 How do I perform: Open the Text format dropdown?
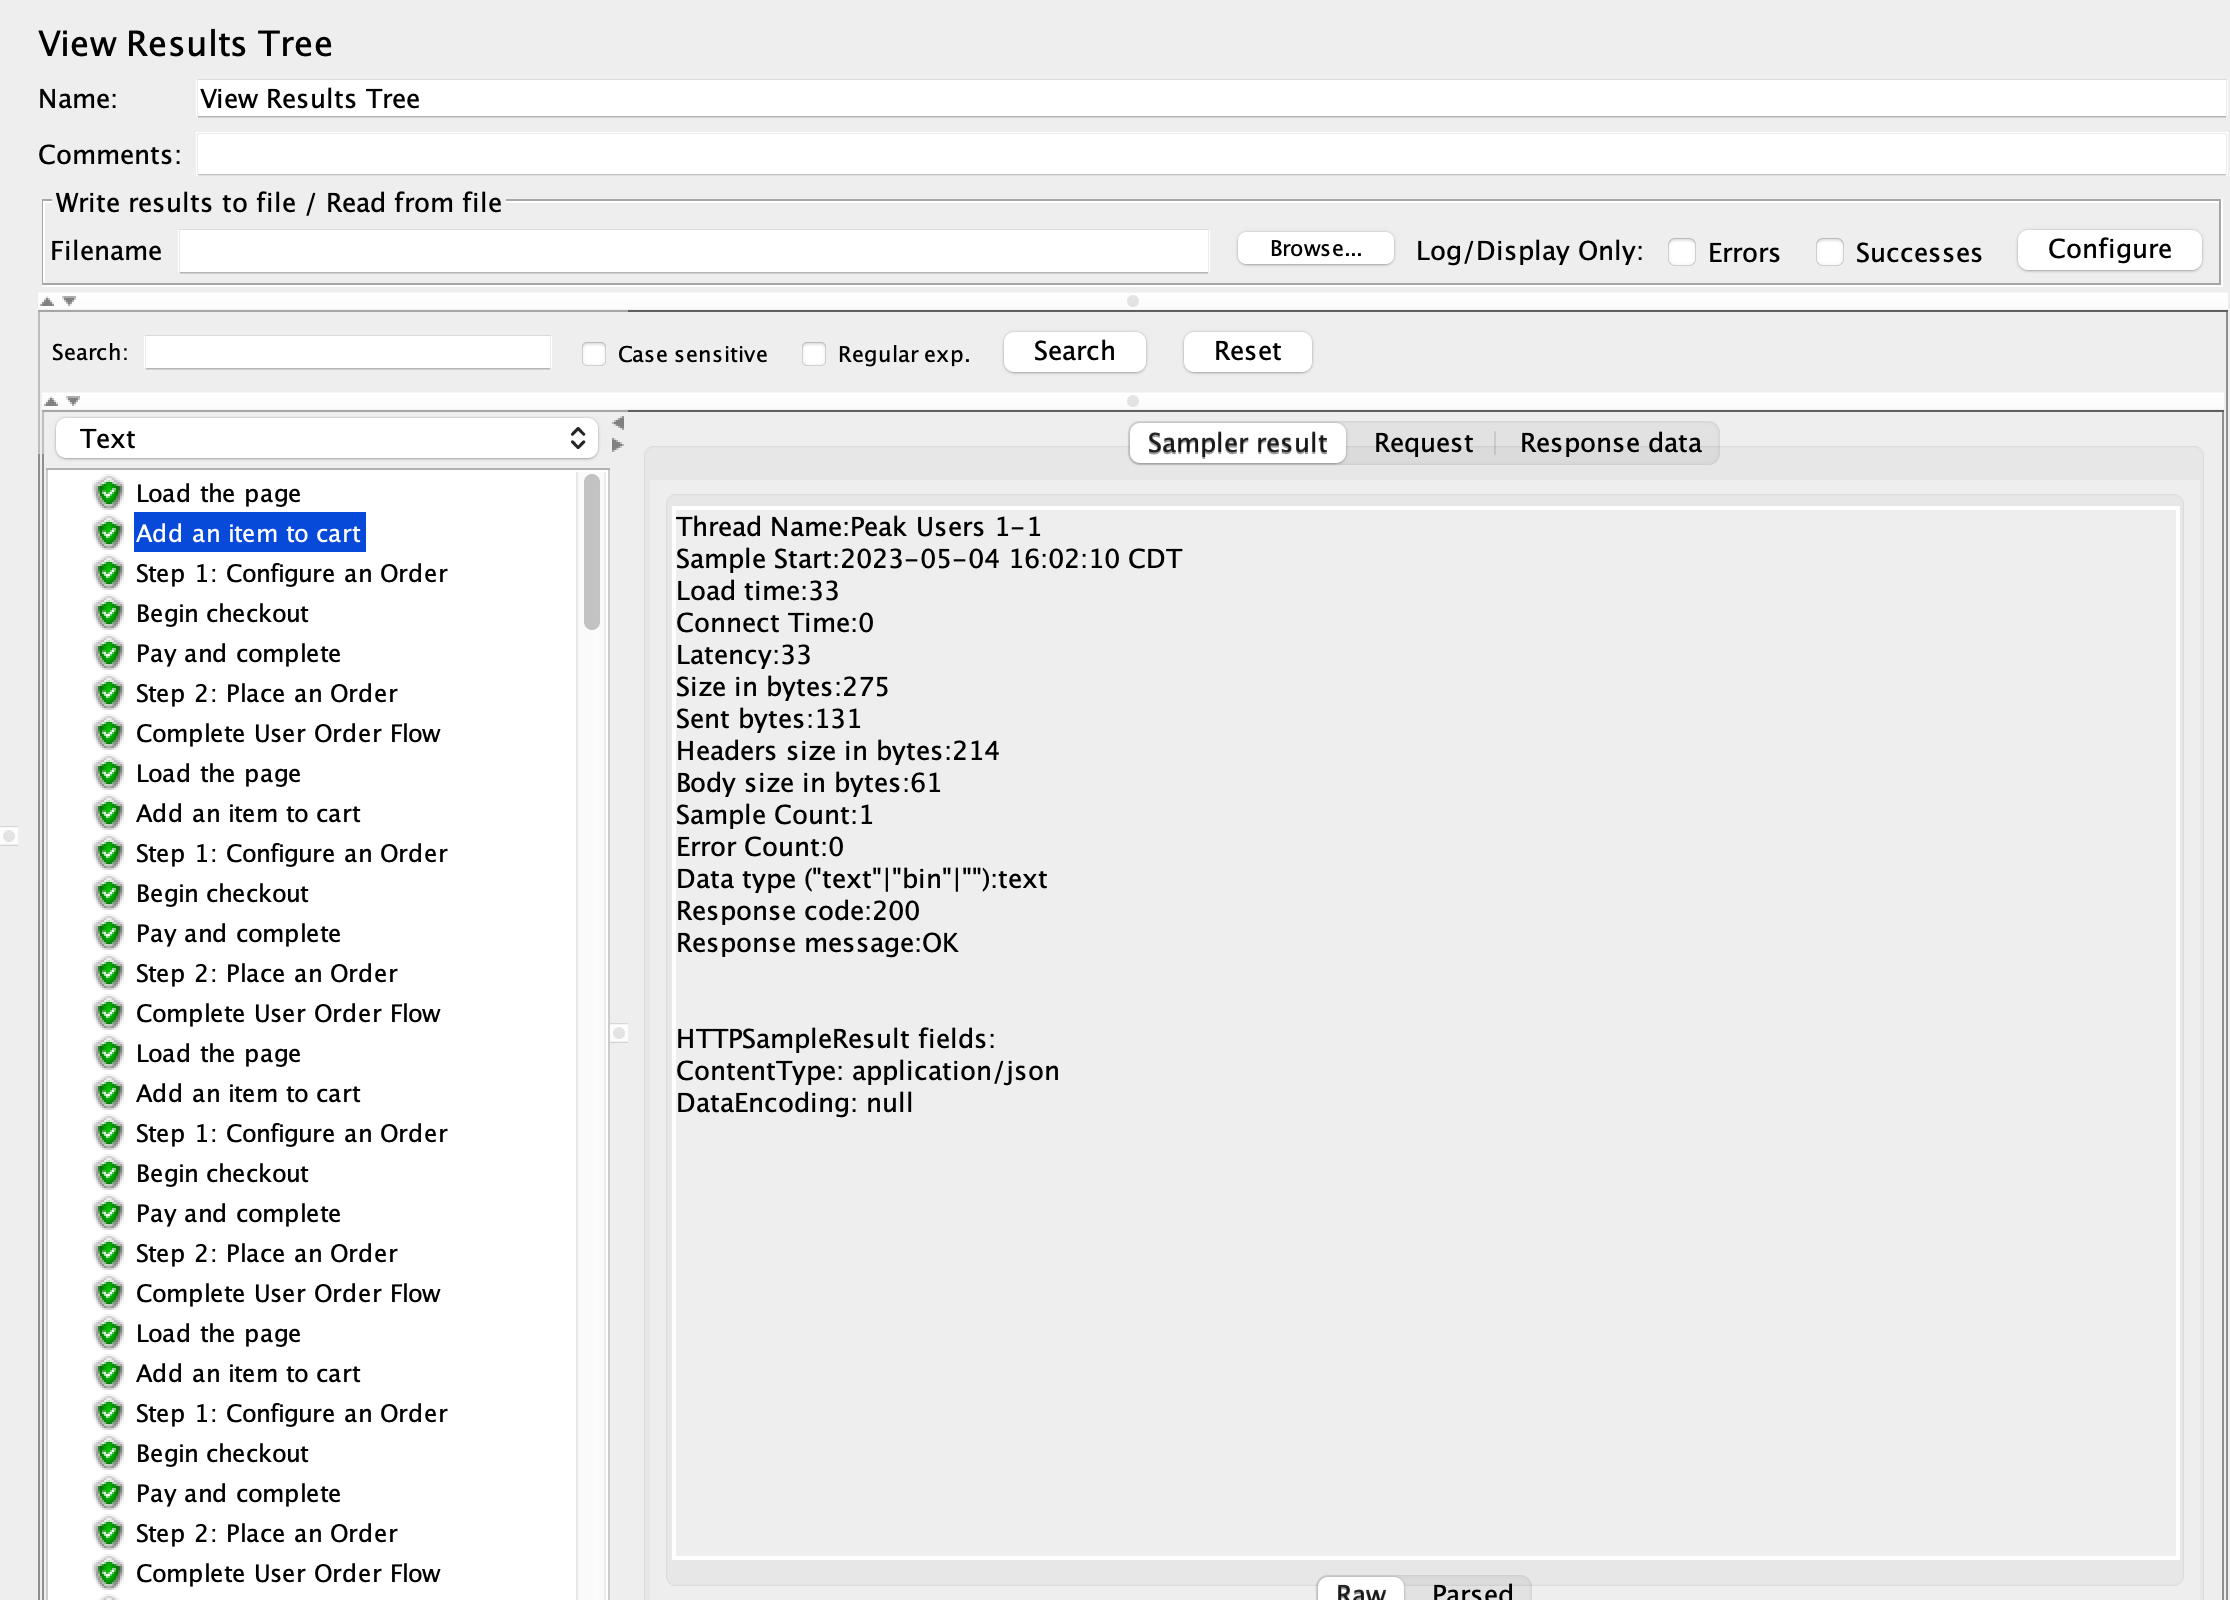click(x=324, y=438)
